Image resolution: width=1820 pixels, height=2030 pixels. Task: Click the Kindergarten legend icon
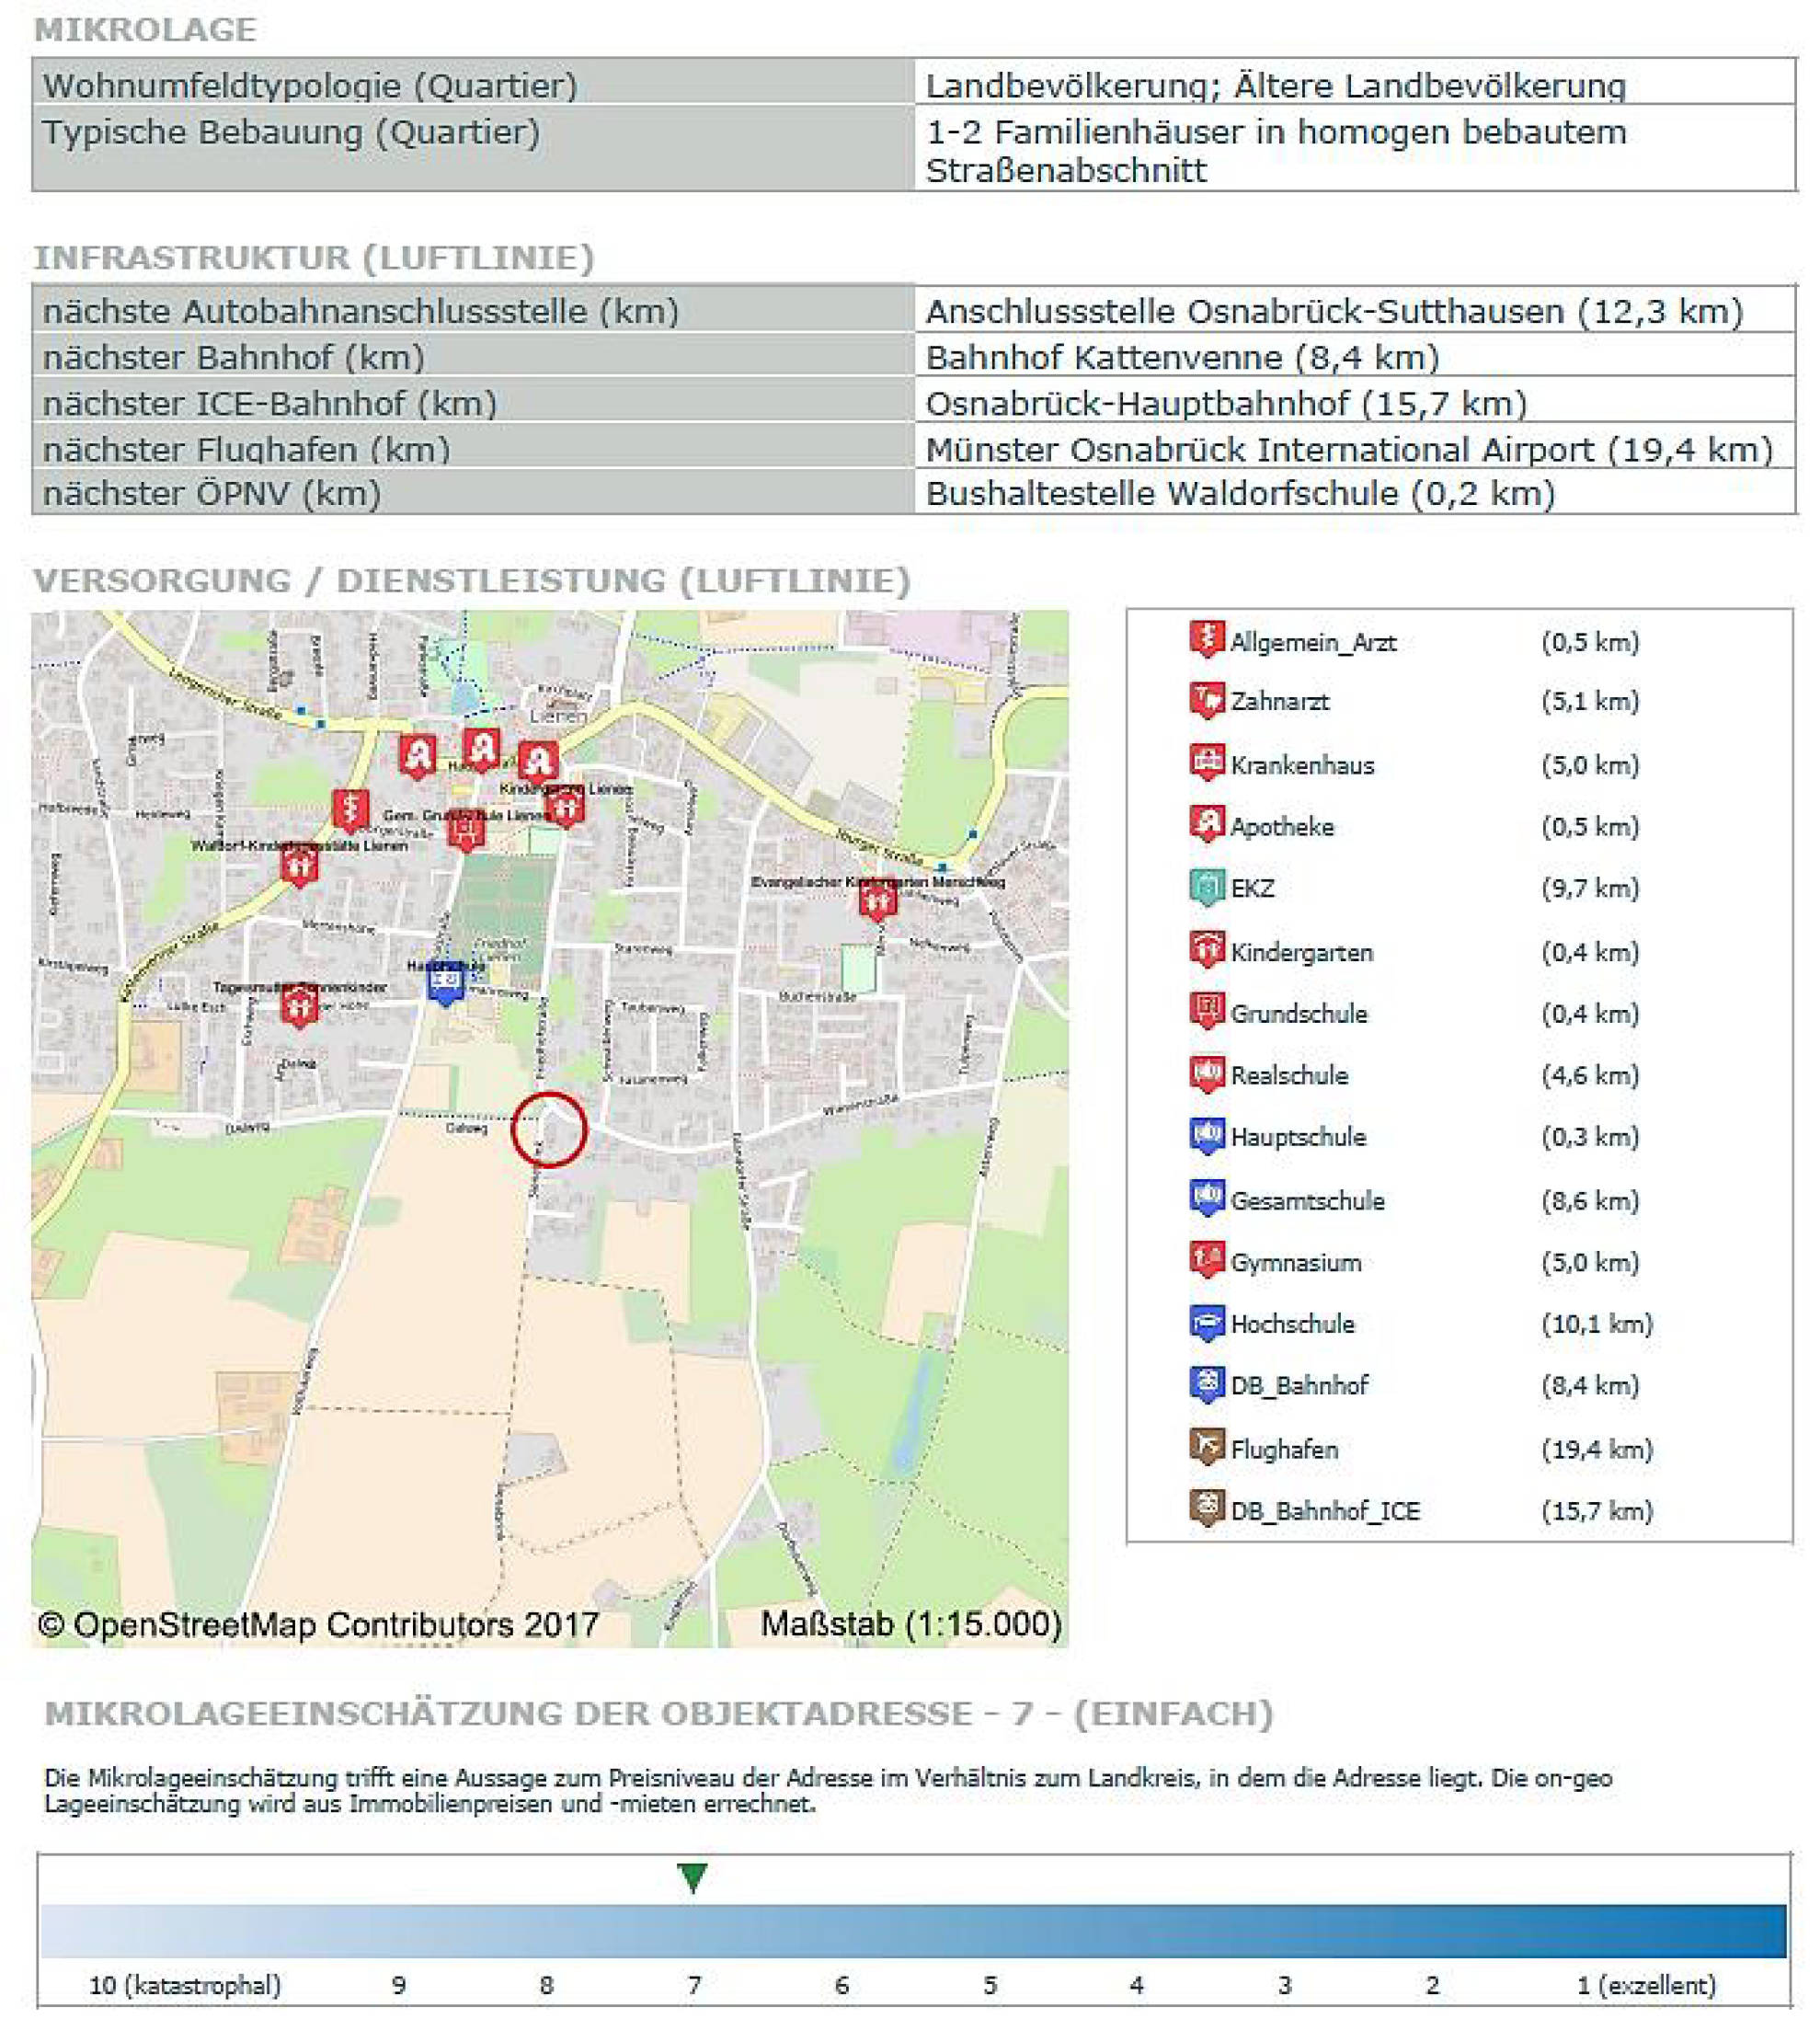(x=1207, y=950)
